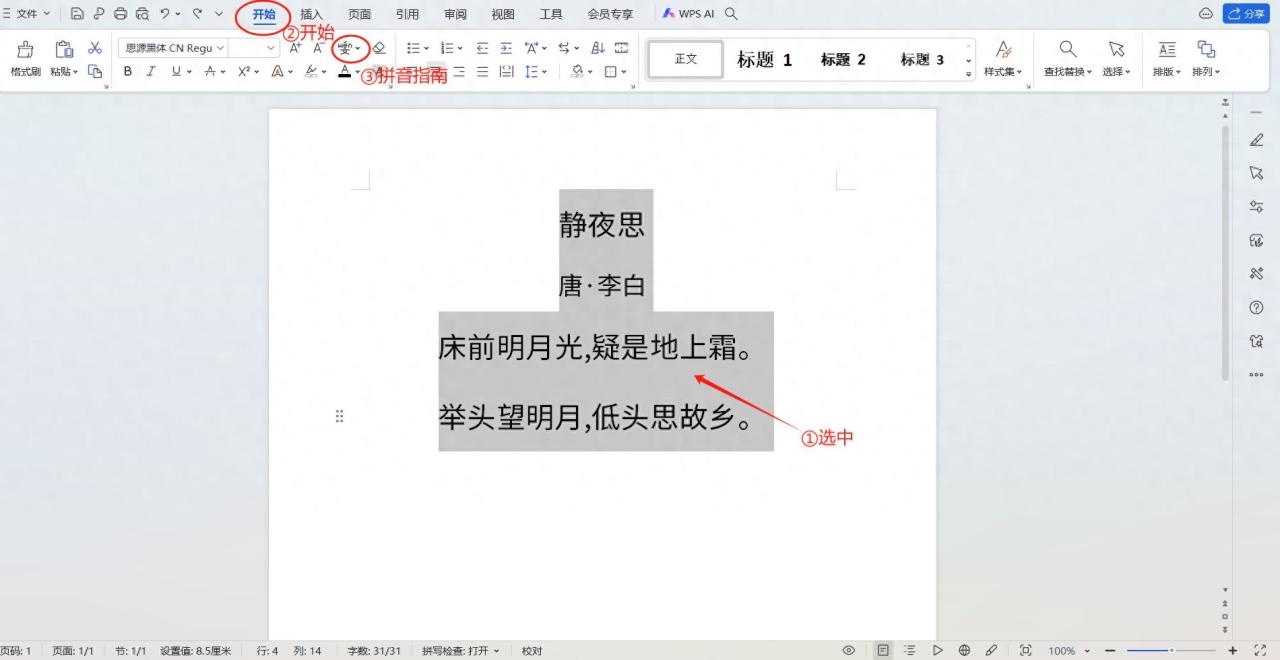1280x660 pixels.
Task: Click the font color A swatch
Action: (344, 71)
